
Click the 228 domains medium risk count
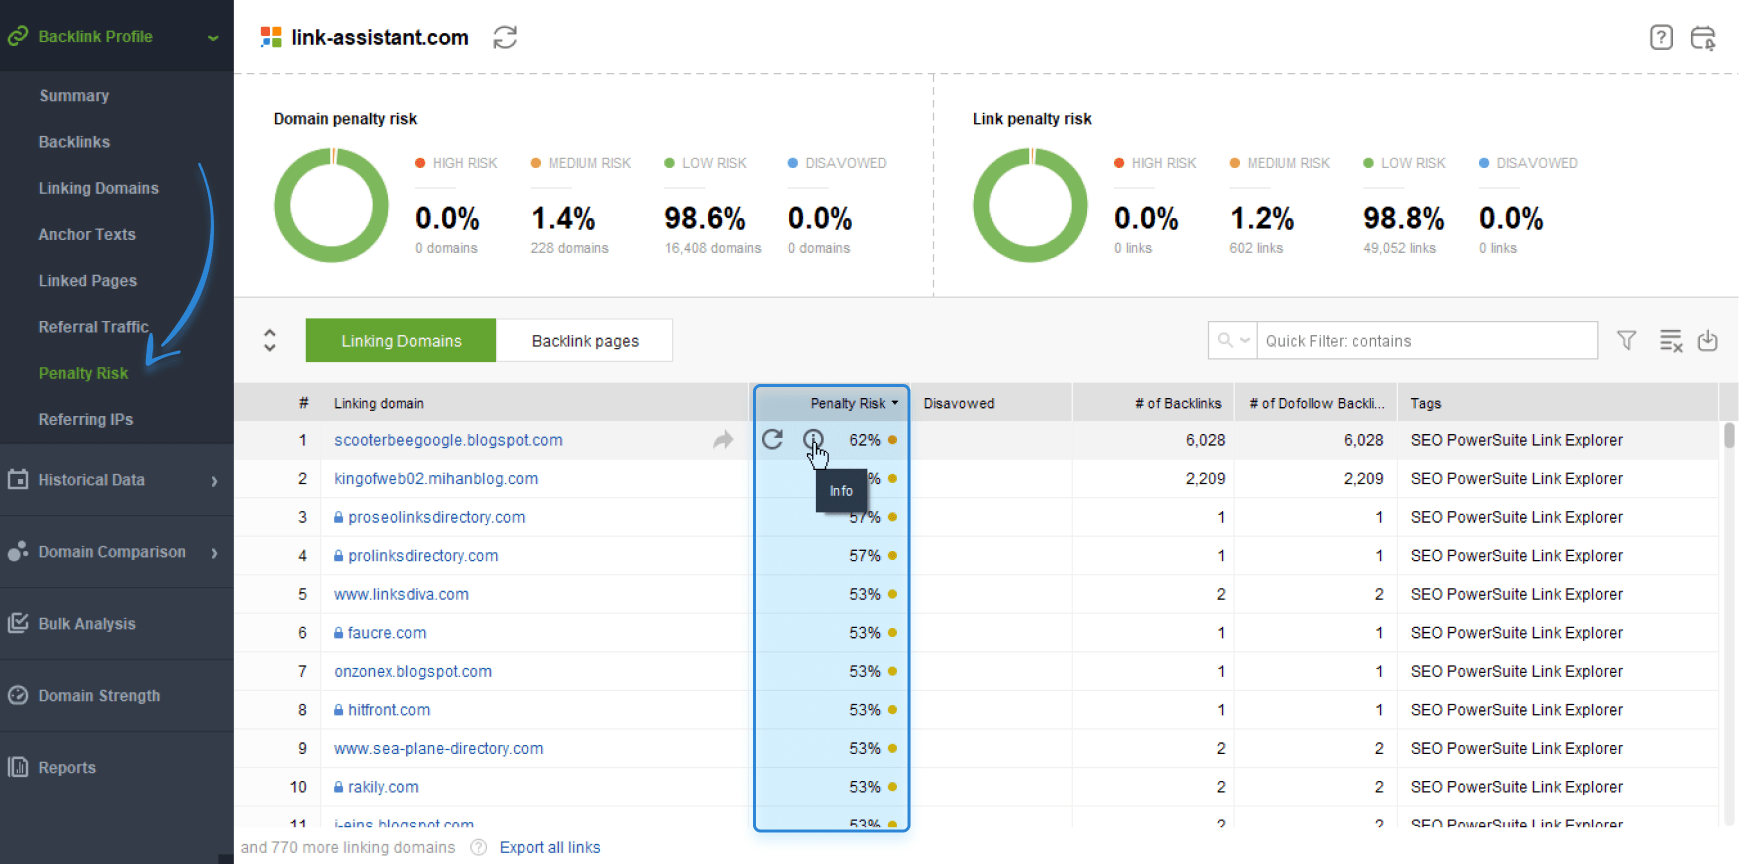point(569,248)
